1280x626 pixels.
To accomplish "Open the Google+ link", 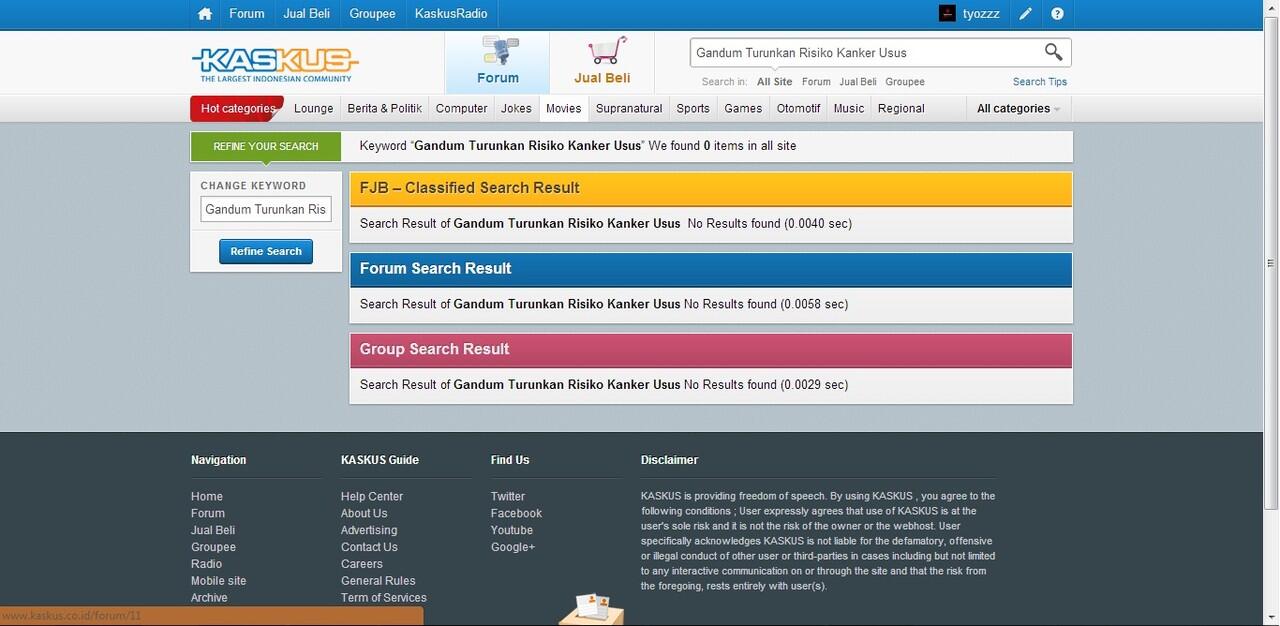I will 513,547.
